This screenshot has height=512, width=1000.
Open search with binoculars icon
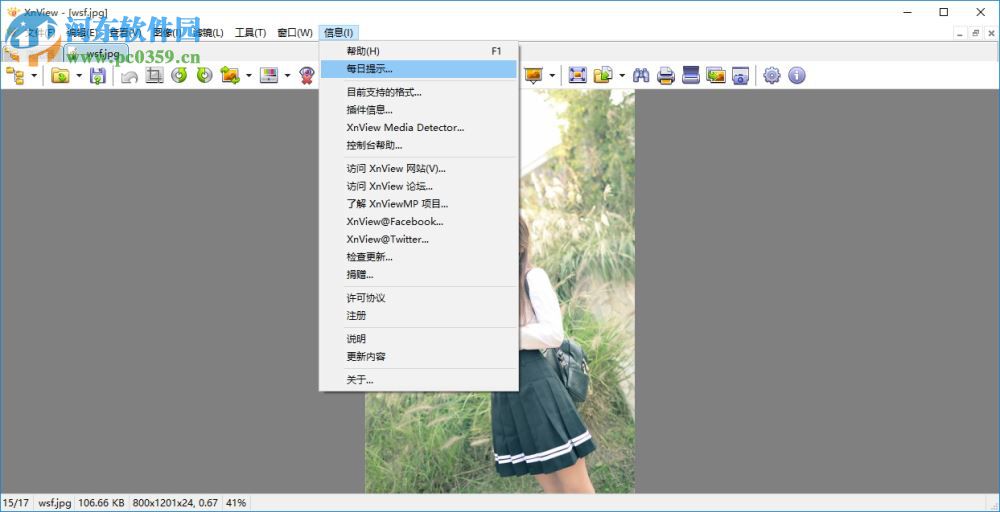pyautogui.click(x=641, y=76)
